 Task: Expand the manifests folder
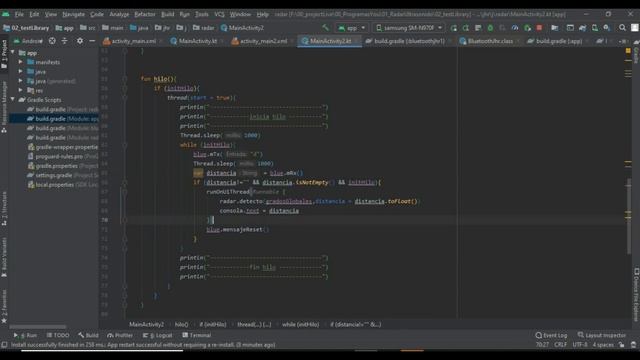pos(20,62)
